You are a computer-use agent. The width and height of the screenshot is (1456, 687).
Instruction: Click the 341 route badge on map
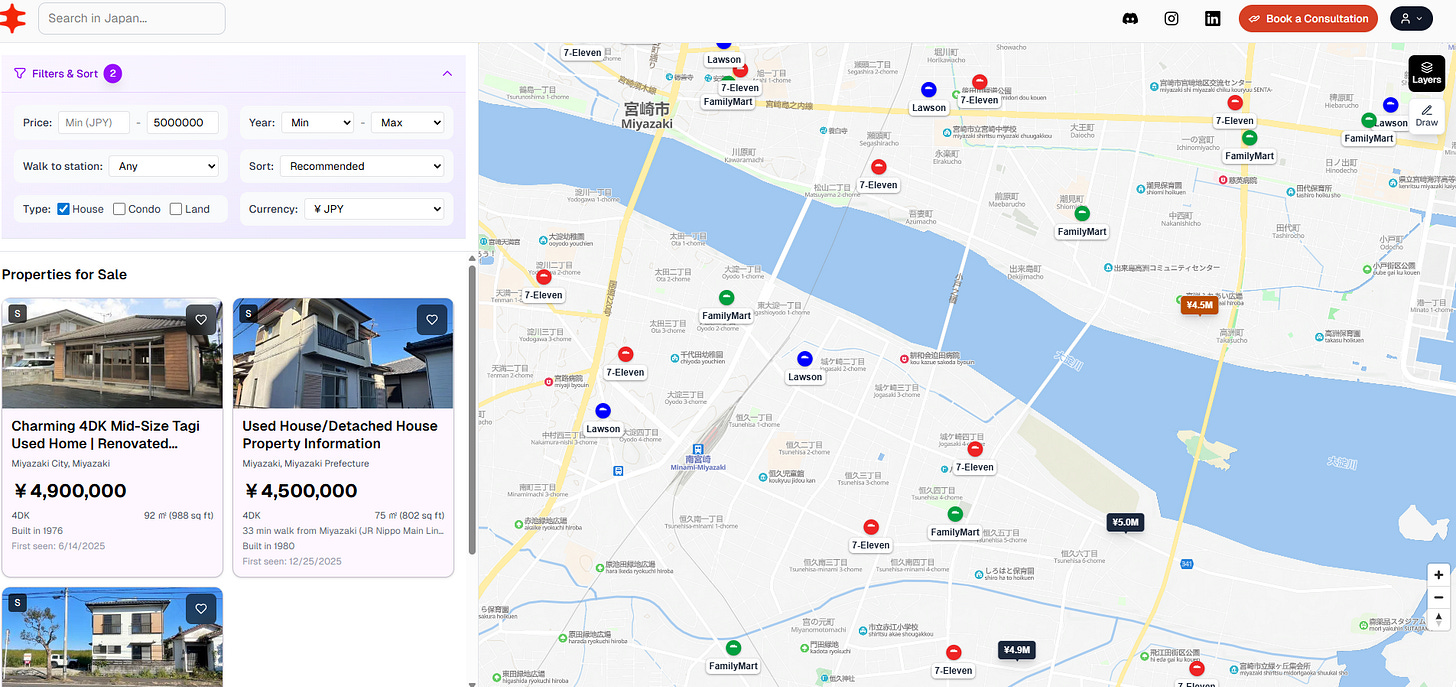pyautogui.click(x=1187, y=565)
